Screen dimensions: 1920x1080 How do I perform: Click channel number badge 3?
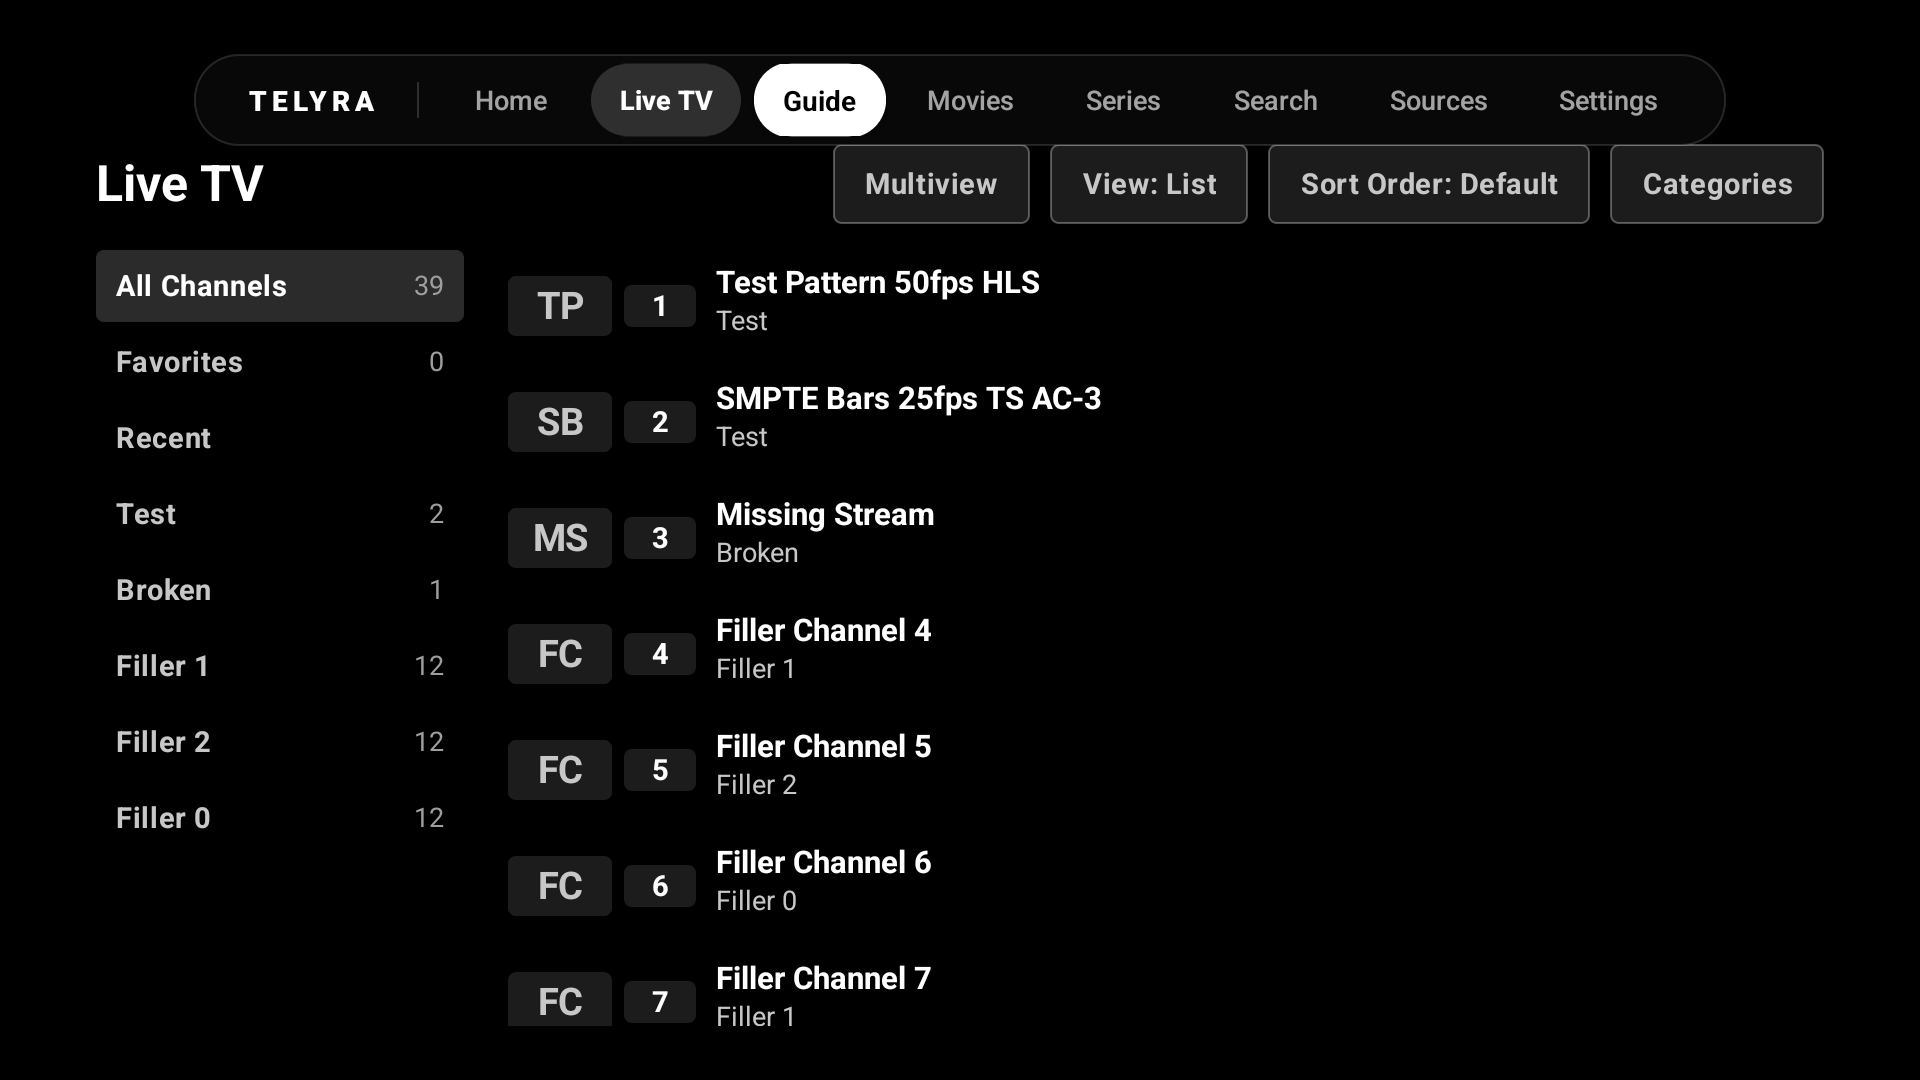tap(660, 538)
